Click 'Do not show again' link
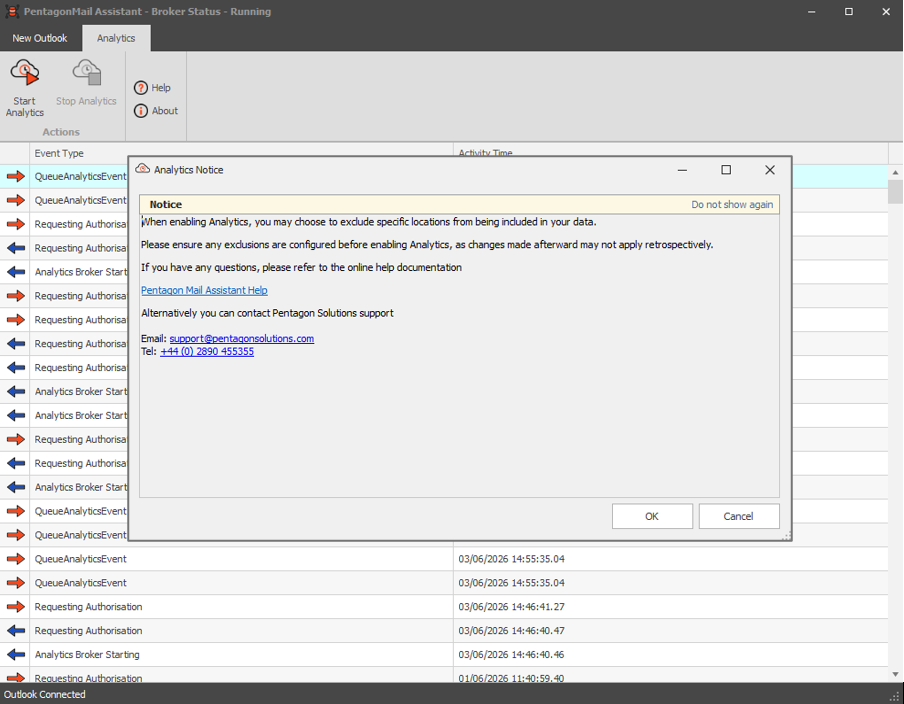Screen dimensions: 904x704 click(732, 205)
